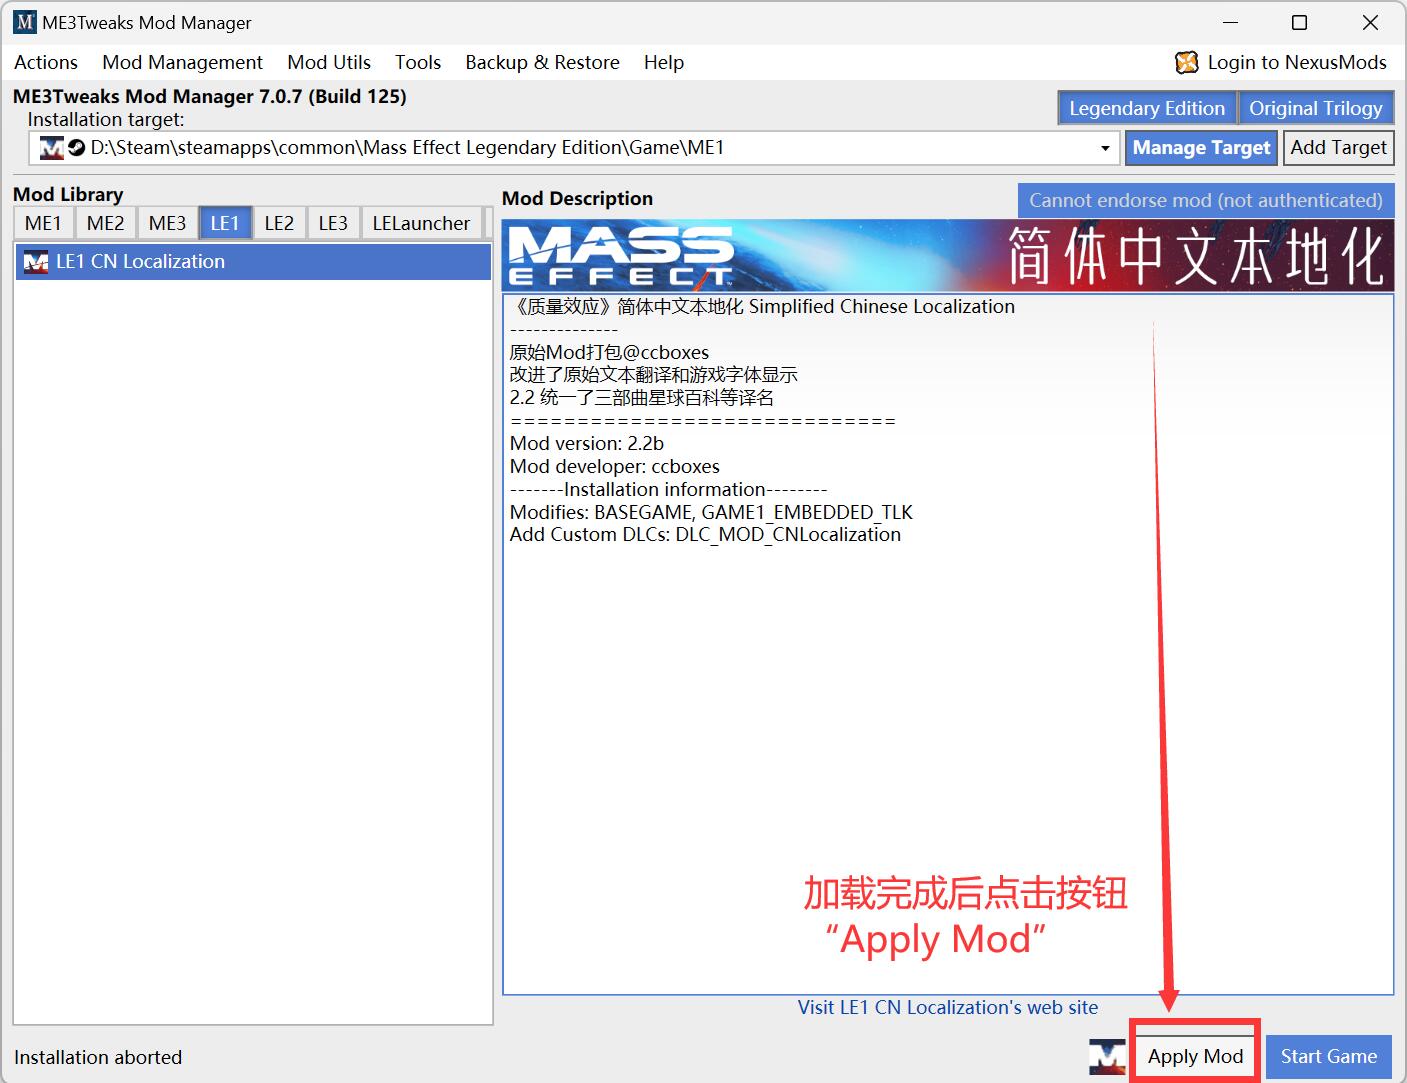Click the game icon in installation target box
This screenshot has width=1407, height=1083.
pos(51,148)
